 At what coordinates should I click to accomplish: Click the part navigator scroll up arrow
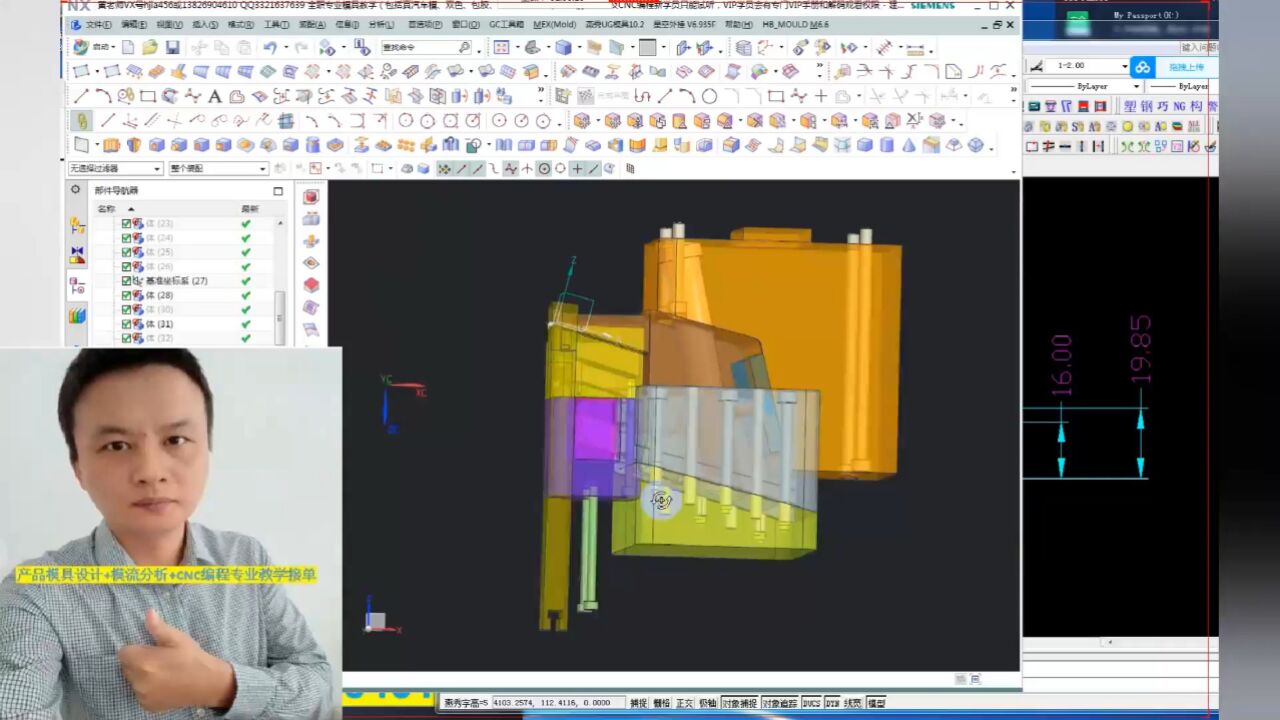280,223
